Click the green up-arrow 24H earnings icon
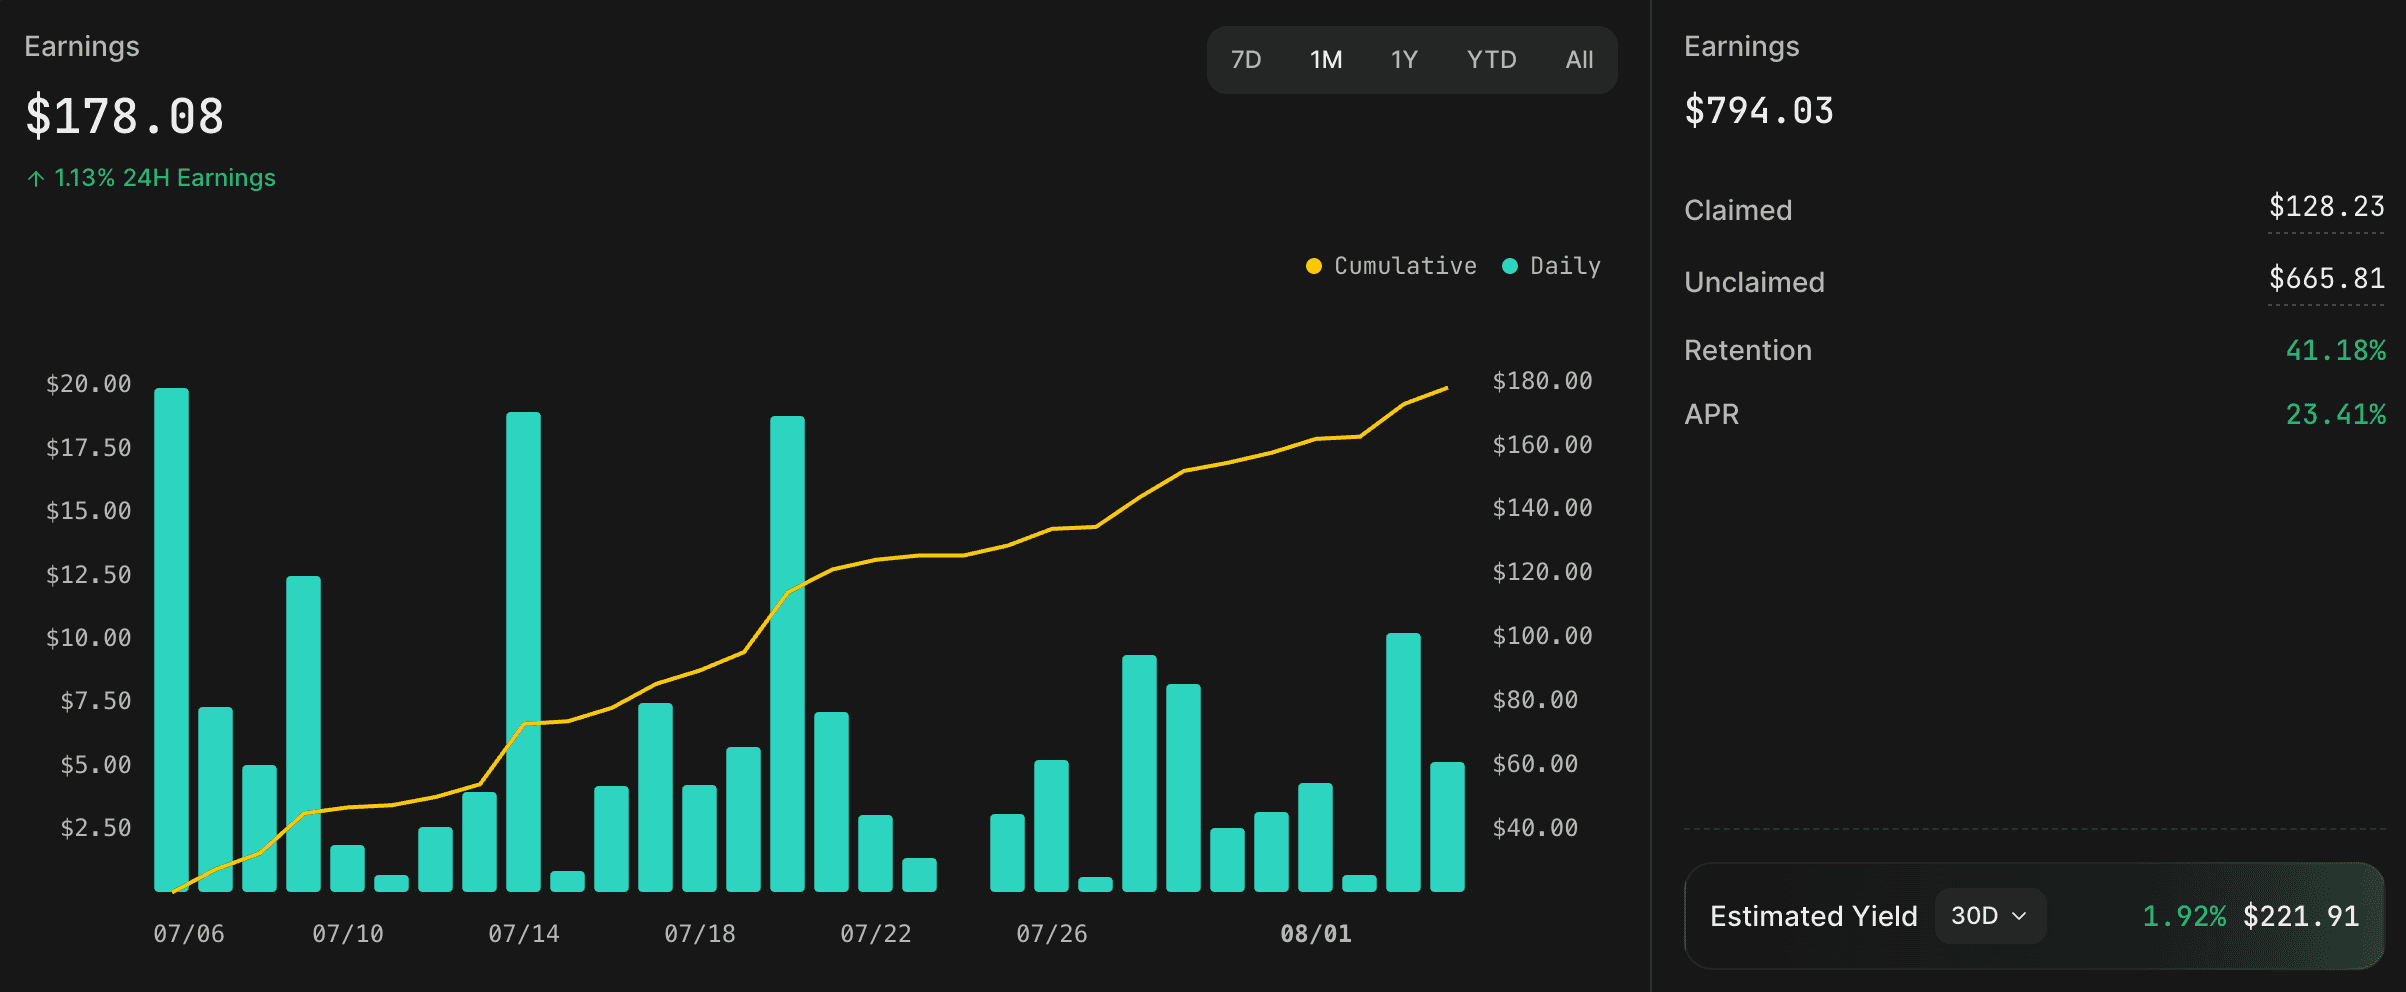 point(36,179)
